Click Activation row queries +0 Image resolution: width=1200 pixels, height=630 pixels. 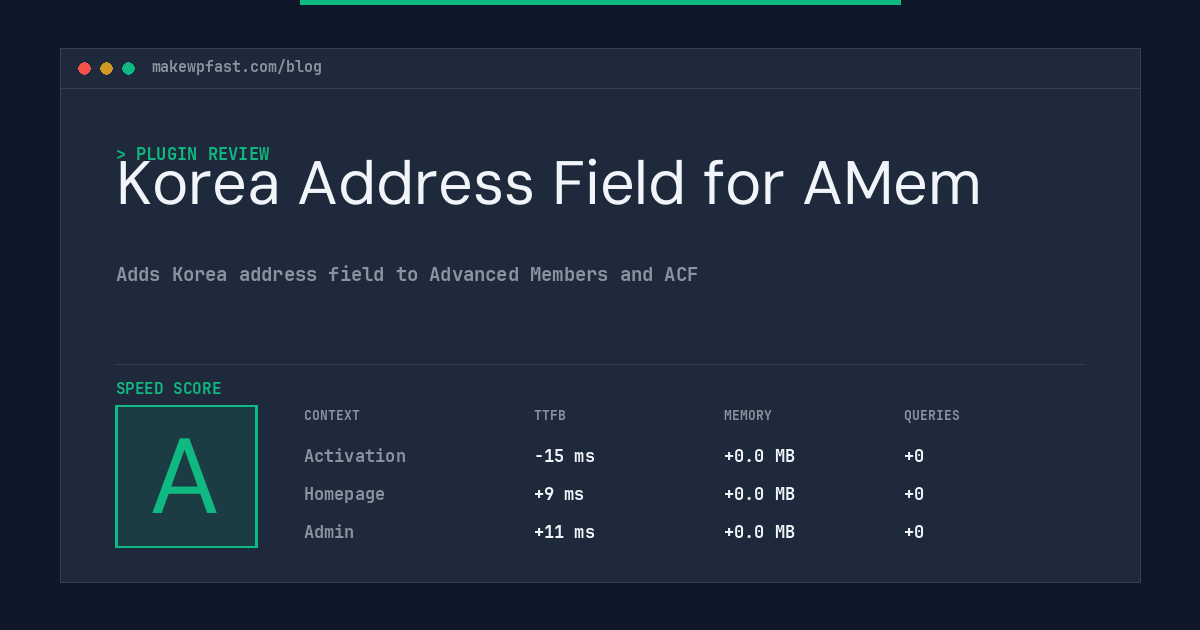914,456
